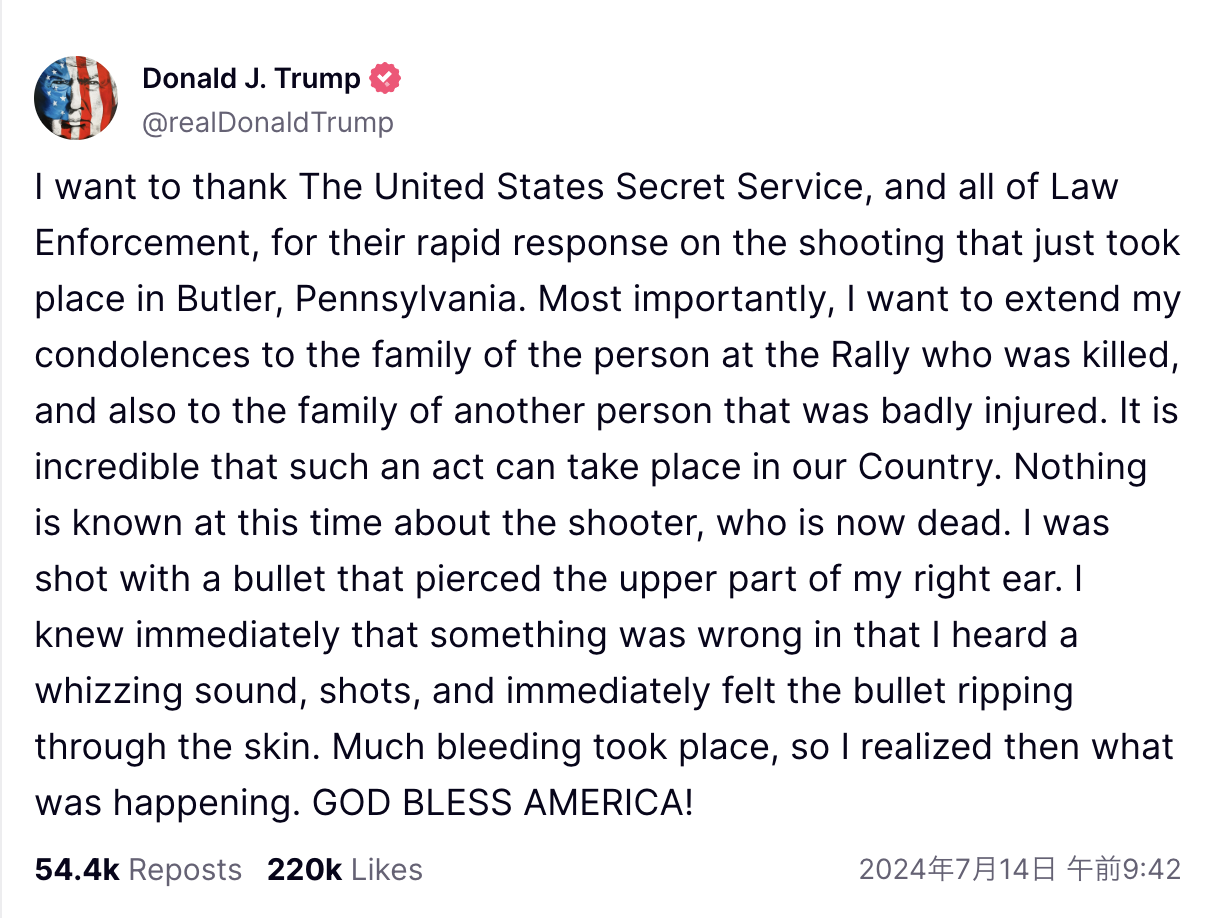1214x918 pixels.
Task: Click the red verified badge icon
Action: [x=385, y=78]
